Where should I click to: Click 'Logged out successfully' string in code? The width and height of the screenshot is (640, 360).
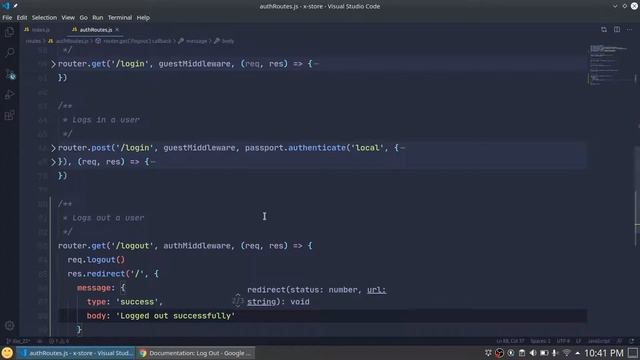[x=176, y=316]
